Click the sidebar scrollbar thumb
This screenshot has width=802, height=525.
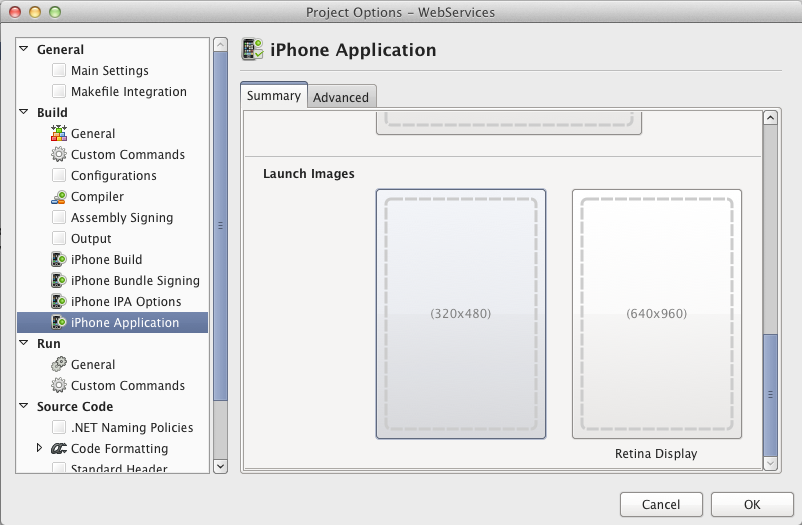[x=220, y=225]
